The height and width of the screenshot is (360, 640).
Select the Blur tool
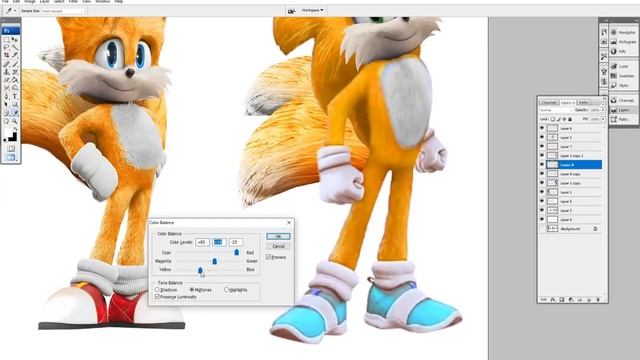click(7, 87)
